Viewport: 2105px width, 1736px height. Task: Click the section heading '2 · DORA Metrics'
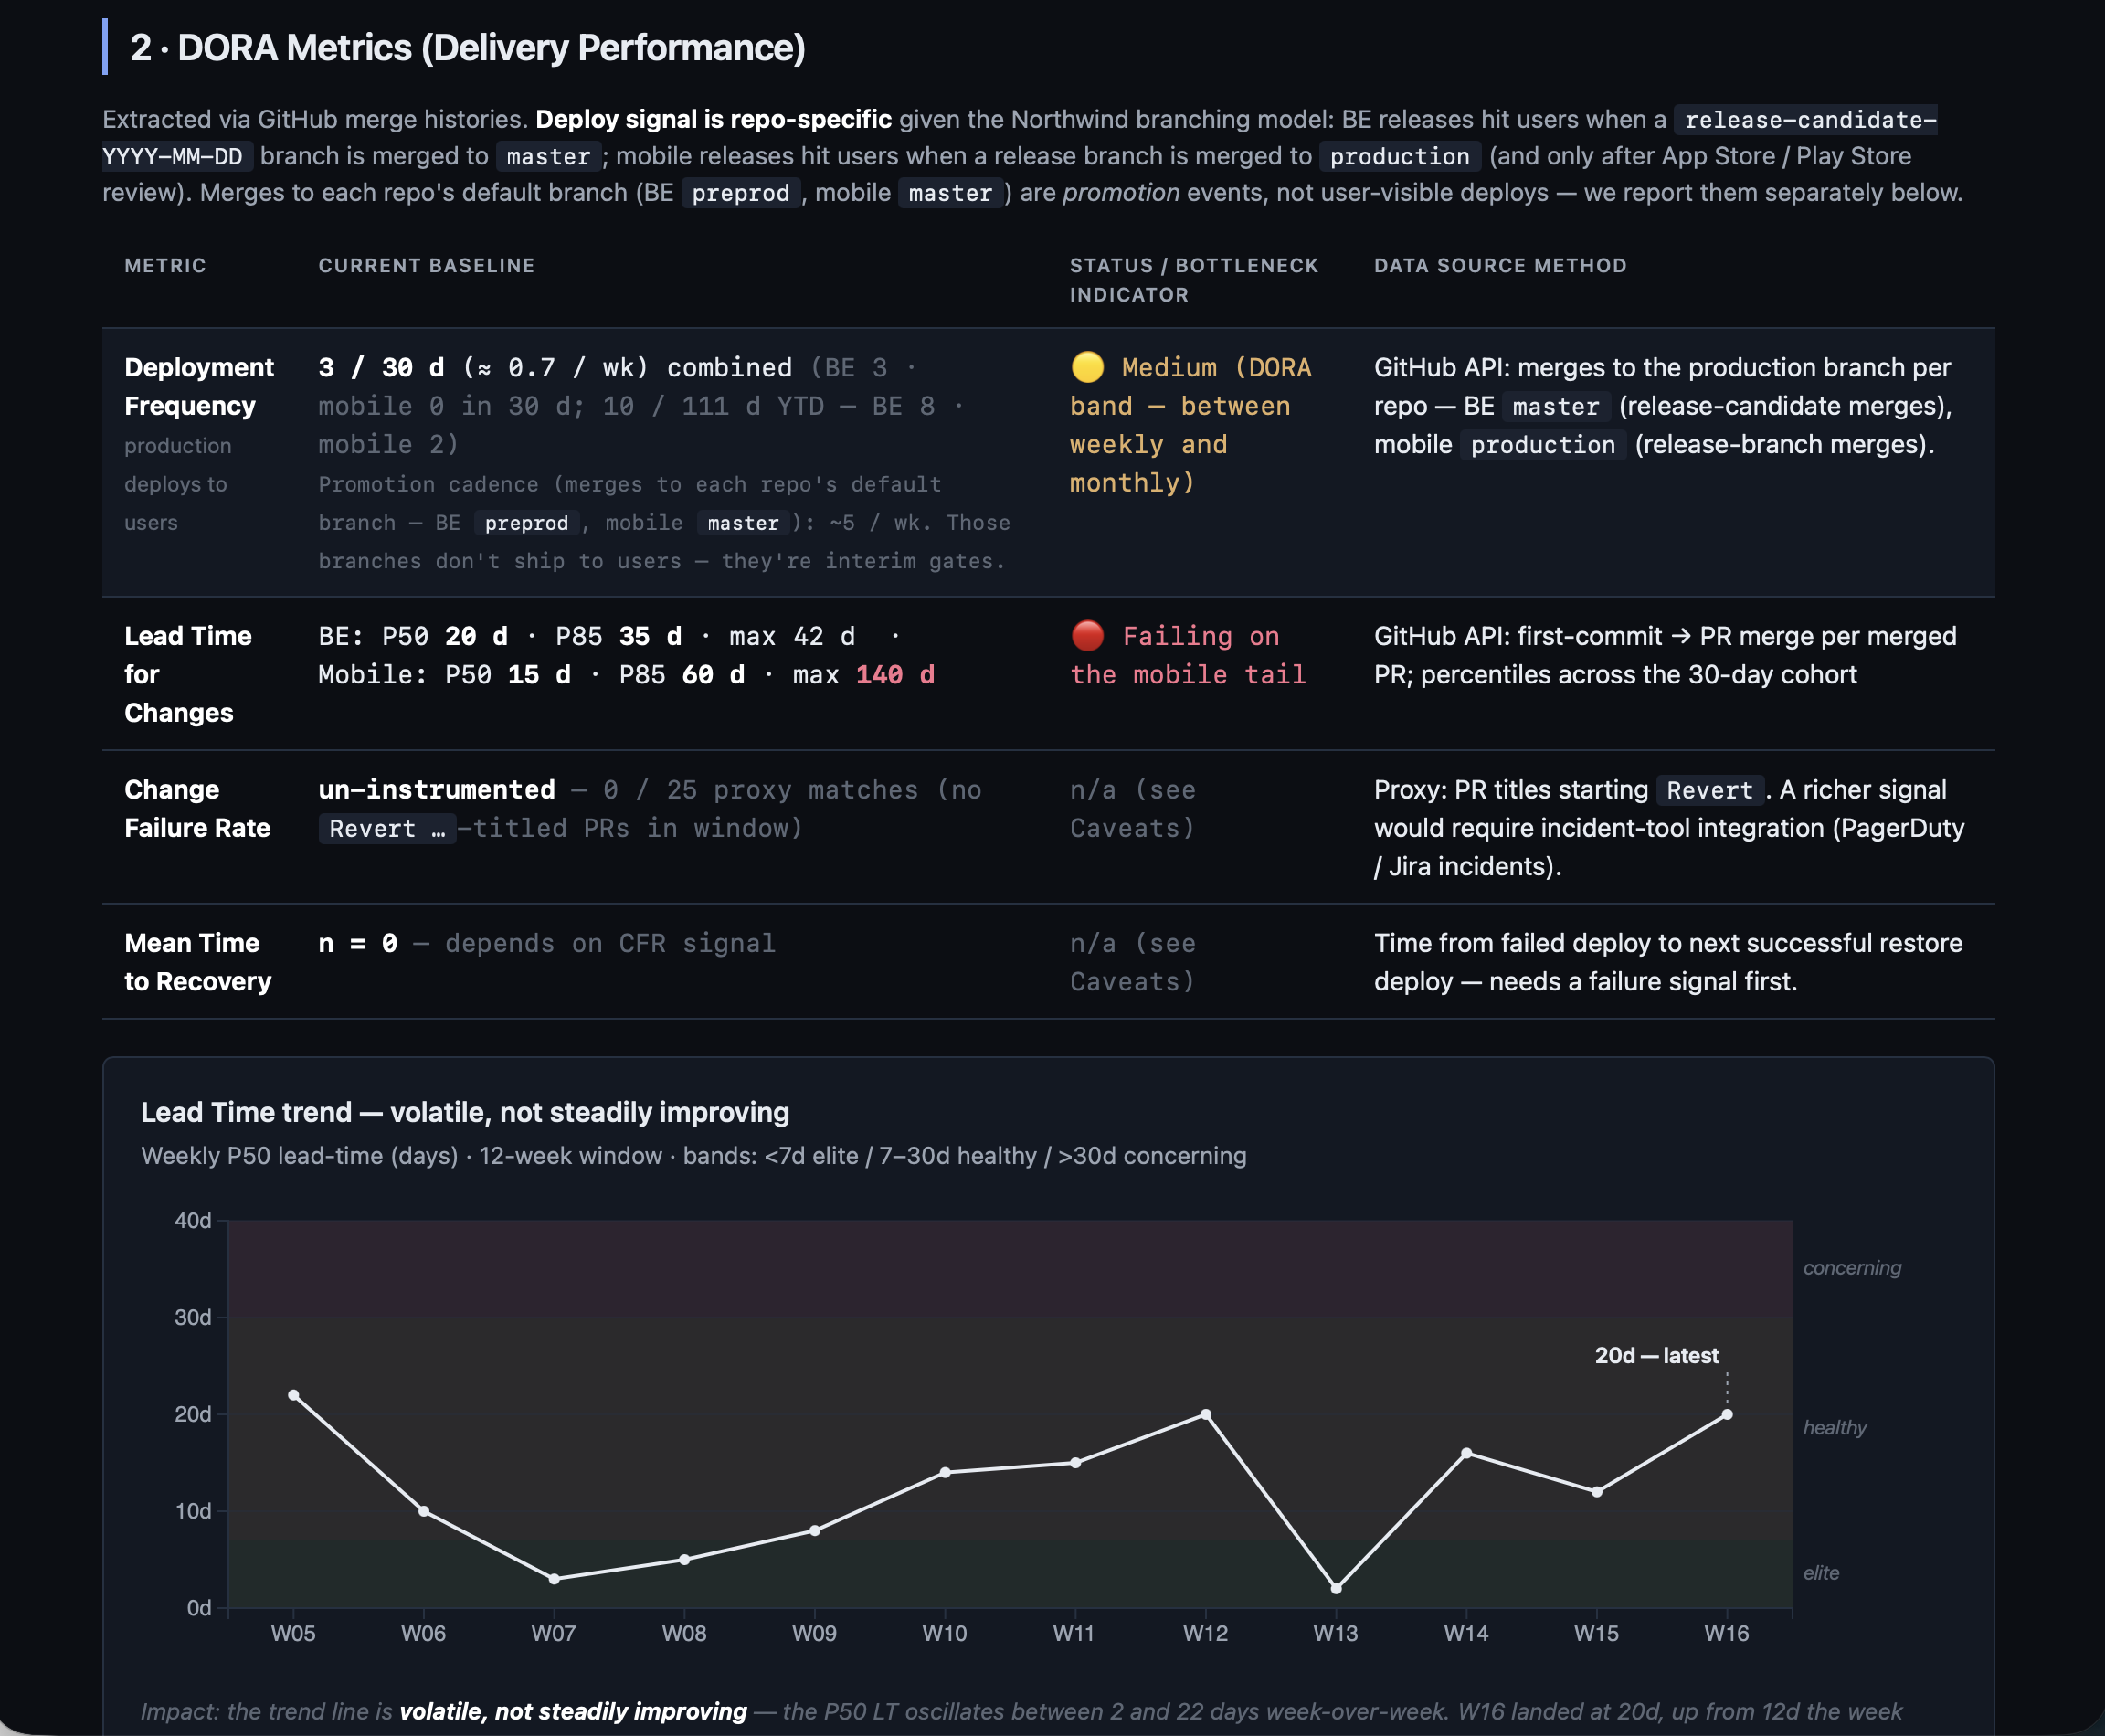coord(468,48)
